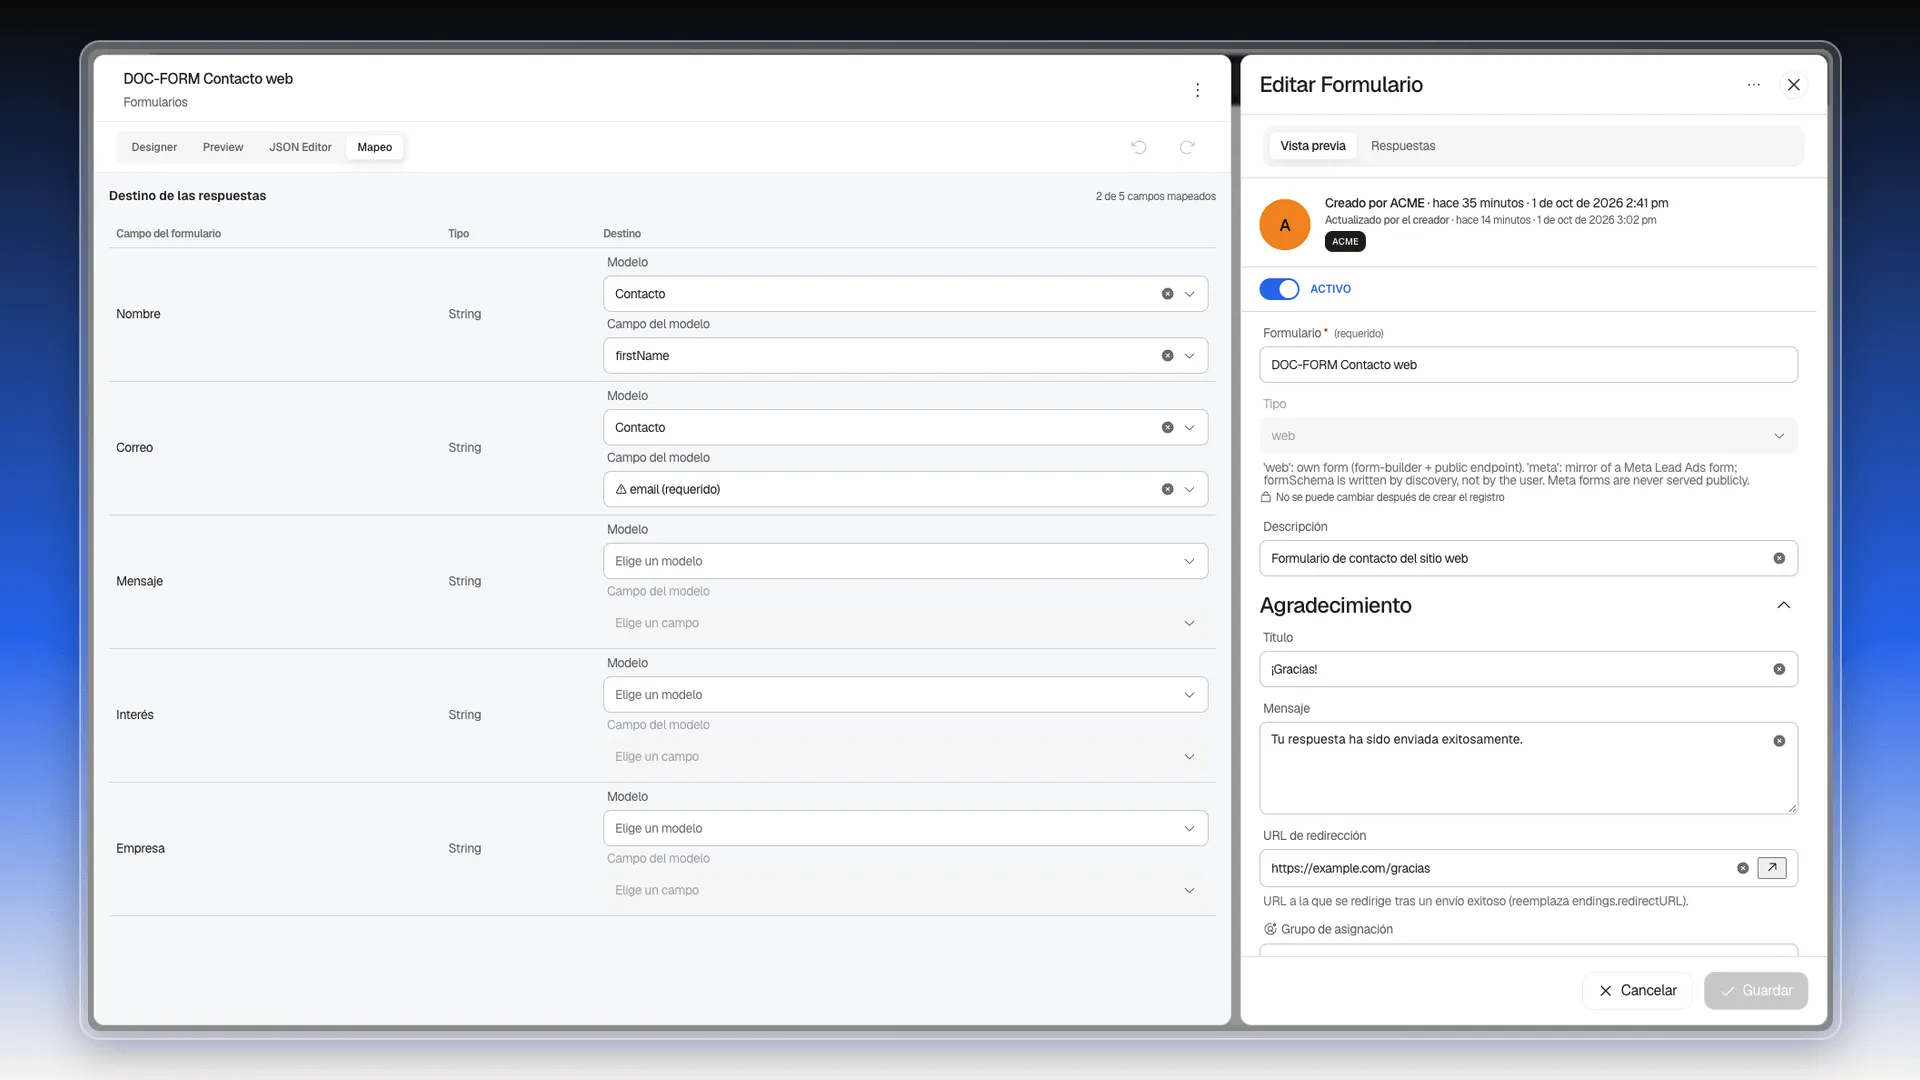
Task: Click the ACME badge under creator info
Action: click(1345, 242)
